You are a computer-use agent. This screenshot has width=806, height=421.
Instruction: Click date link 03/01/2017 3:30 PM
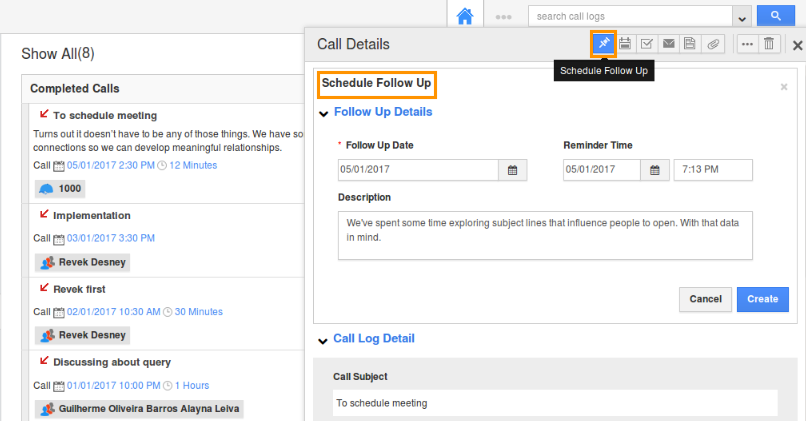(x=111, y=239)
